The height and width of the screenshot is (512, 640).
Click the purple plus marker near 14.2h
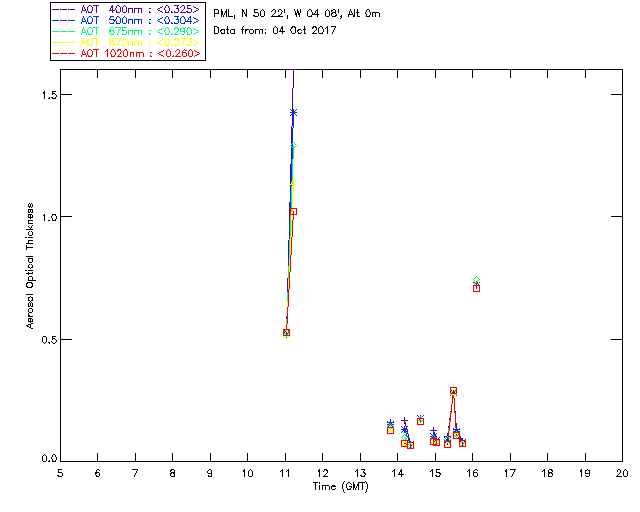click(x=404, y=421)
